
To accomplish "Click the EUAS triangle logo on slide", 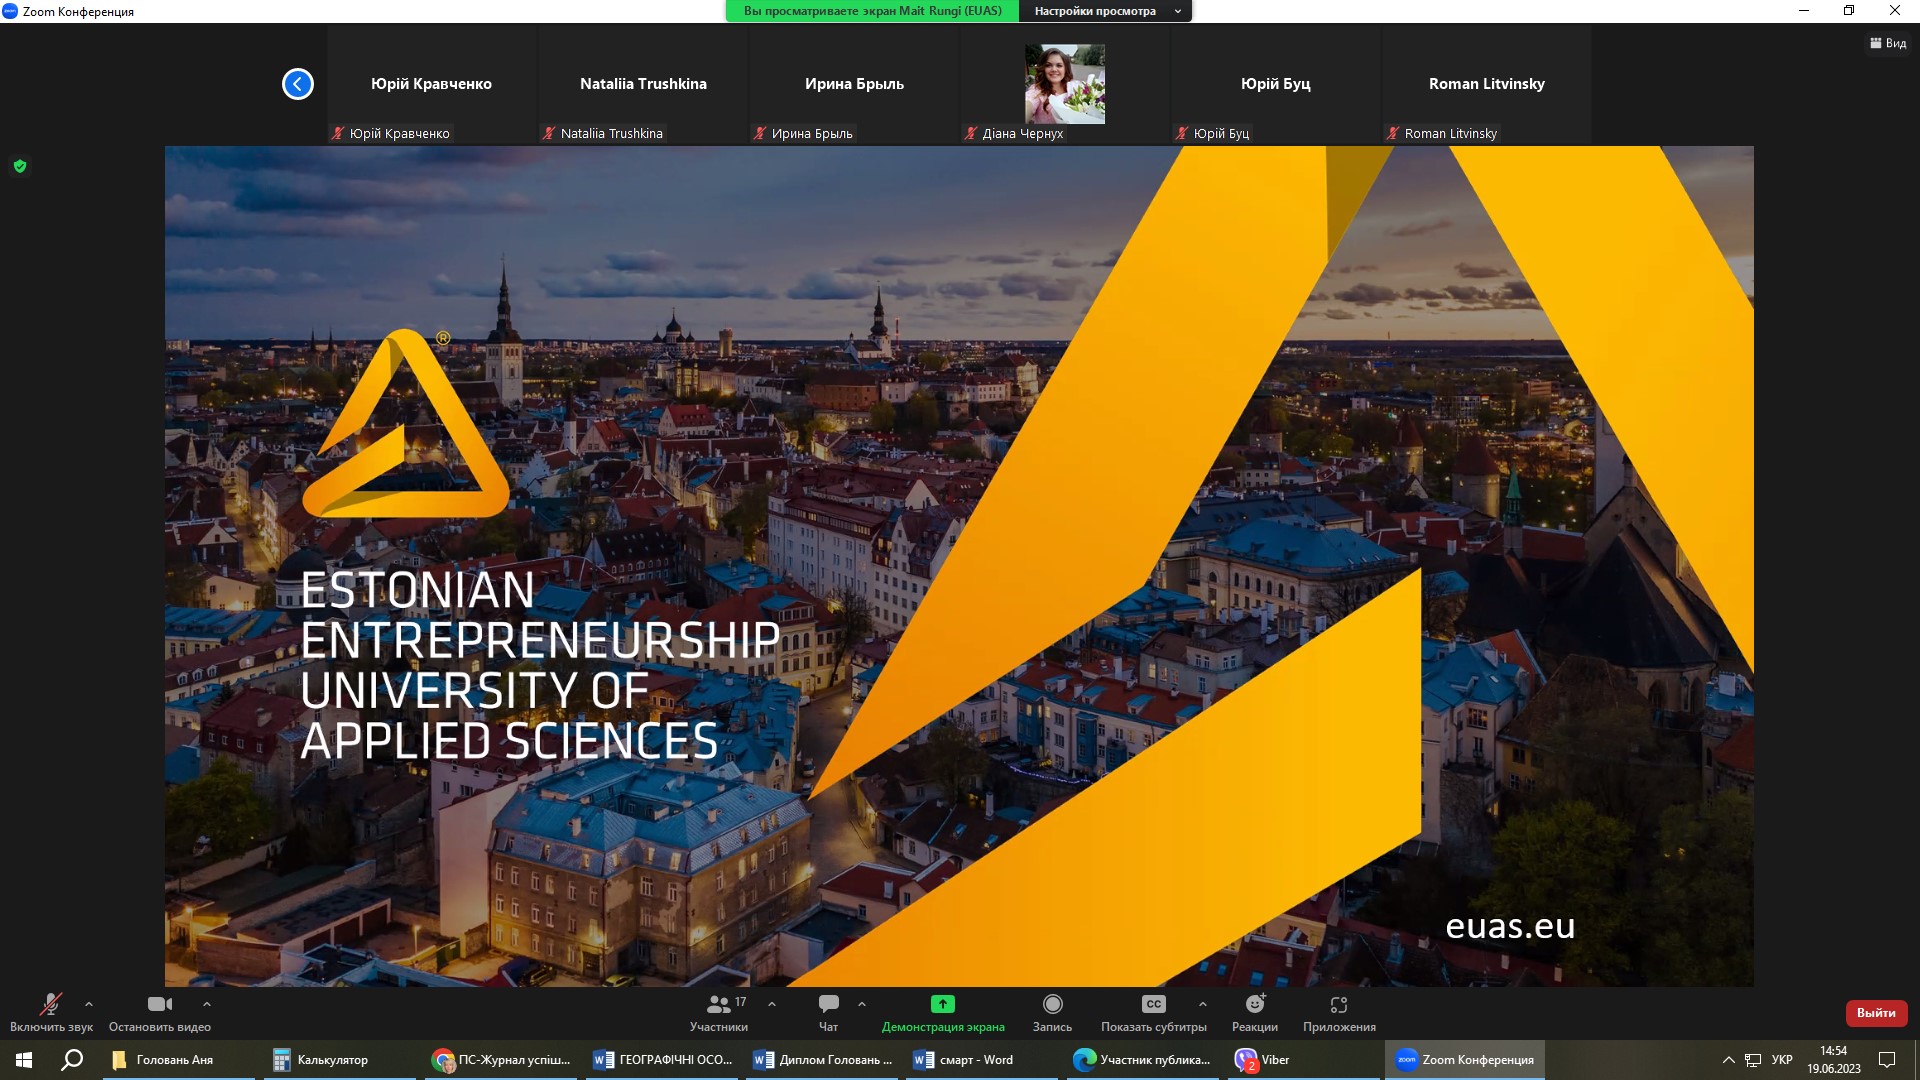I will tap(406, 424).
